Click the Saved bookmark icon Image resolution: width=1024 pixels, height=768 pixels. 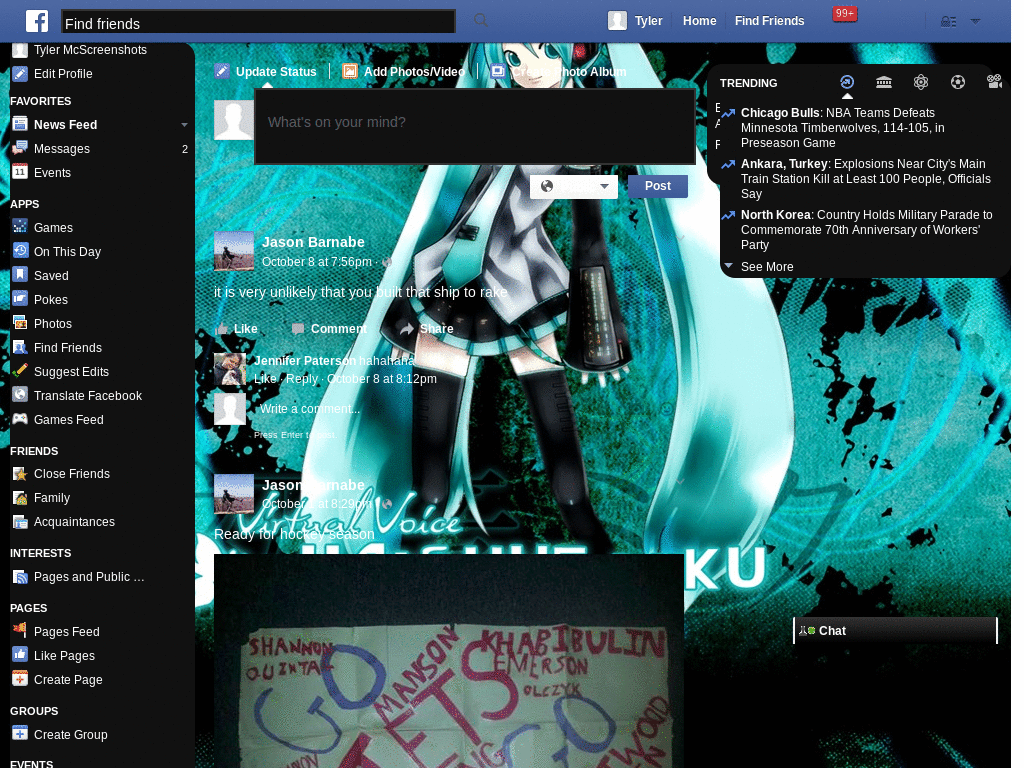point(20,275)
